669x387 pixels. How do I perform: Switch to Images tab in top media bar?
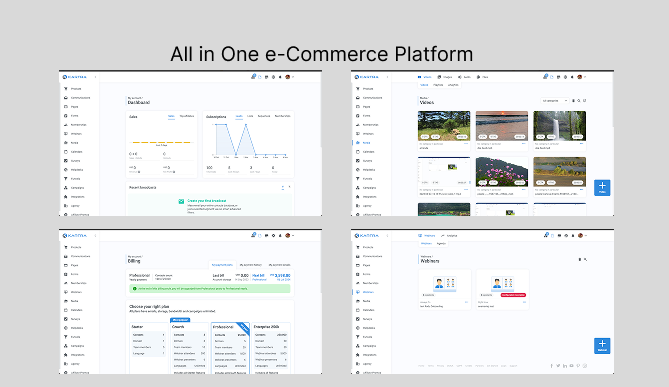(445, 77)
